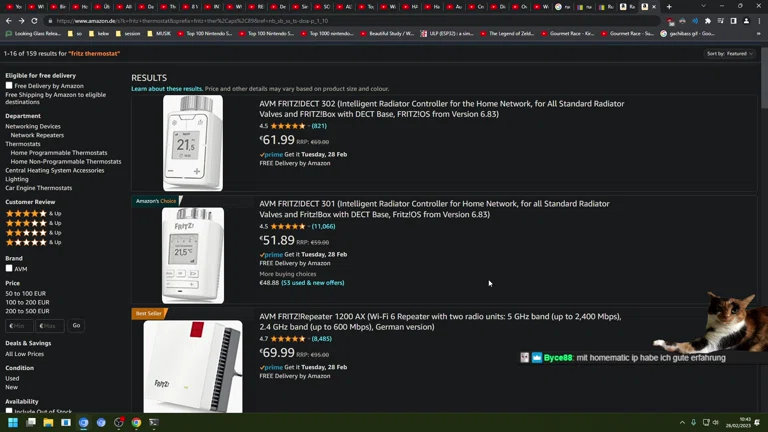This screenshot has height=432, width=768.
Task: Open the browser extensions puzzle icon
Action: click(707, 20)
